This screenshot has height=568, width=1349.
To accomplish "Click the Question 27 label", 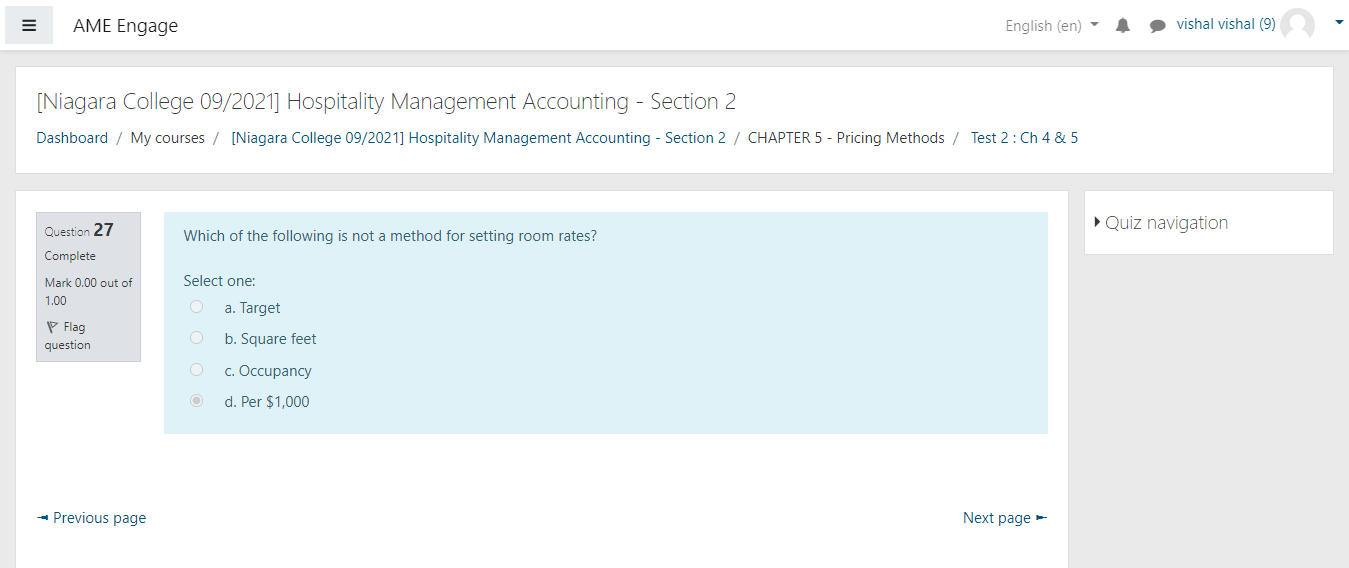I will pyautogui.click(x=79, y=230).
